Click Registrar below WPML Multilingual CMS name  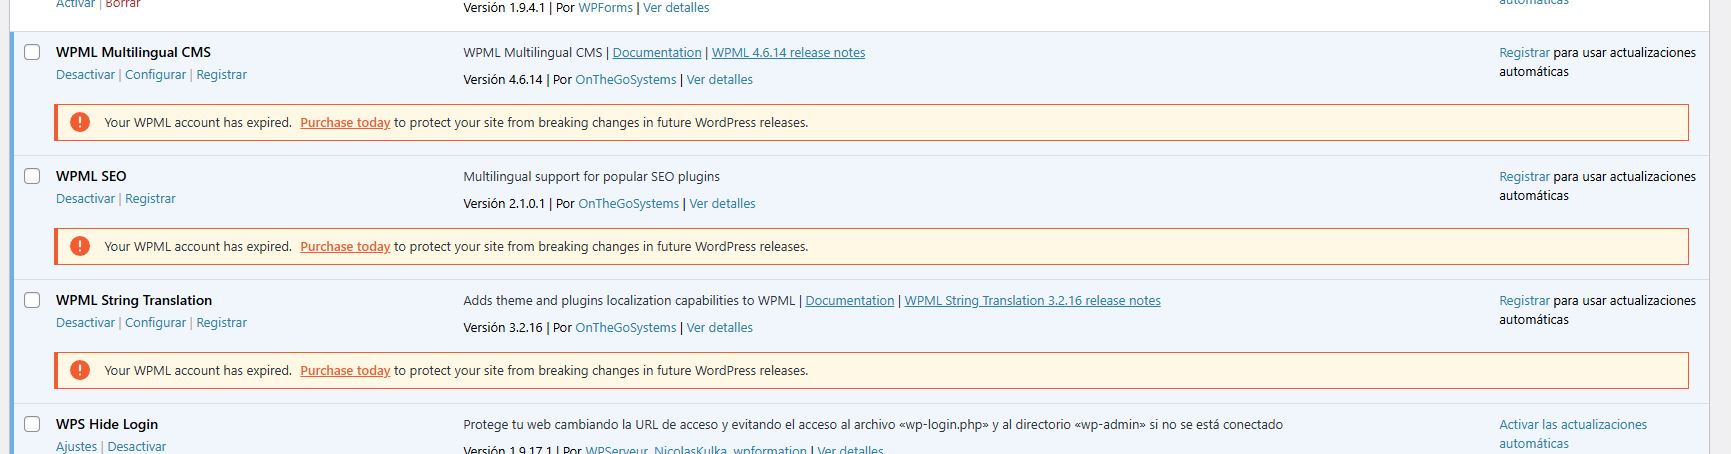tap(221, 75)
